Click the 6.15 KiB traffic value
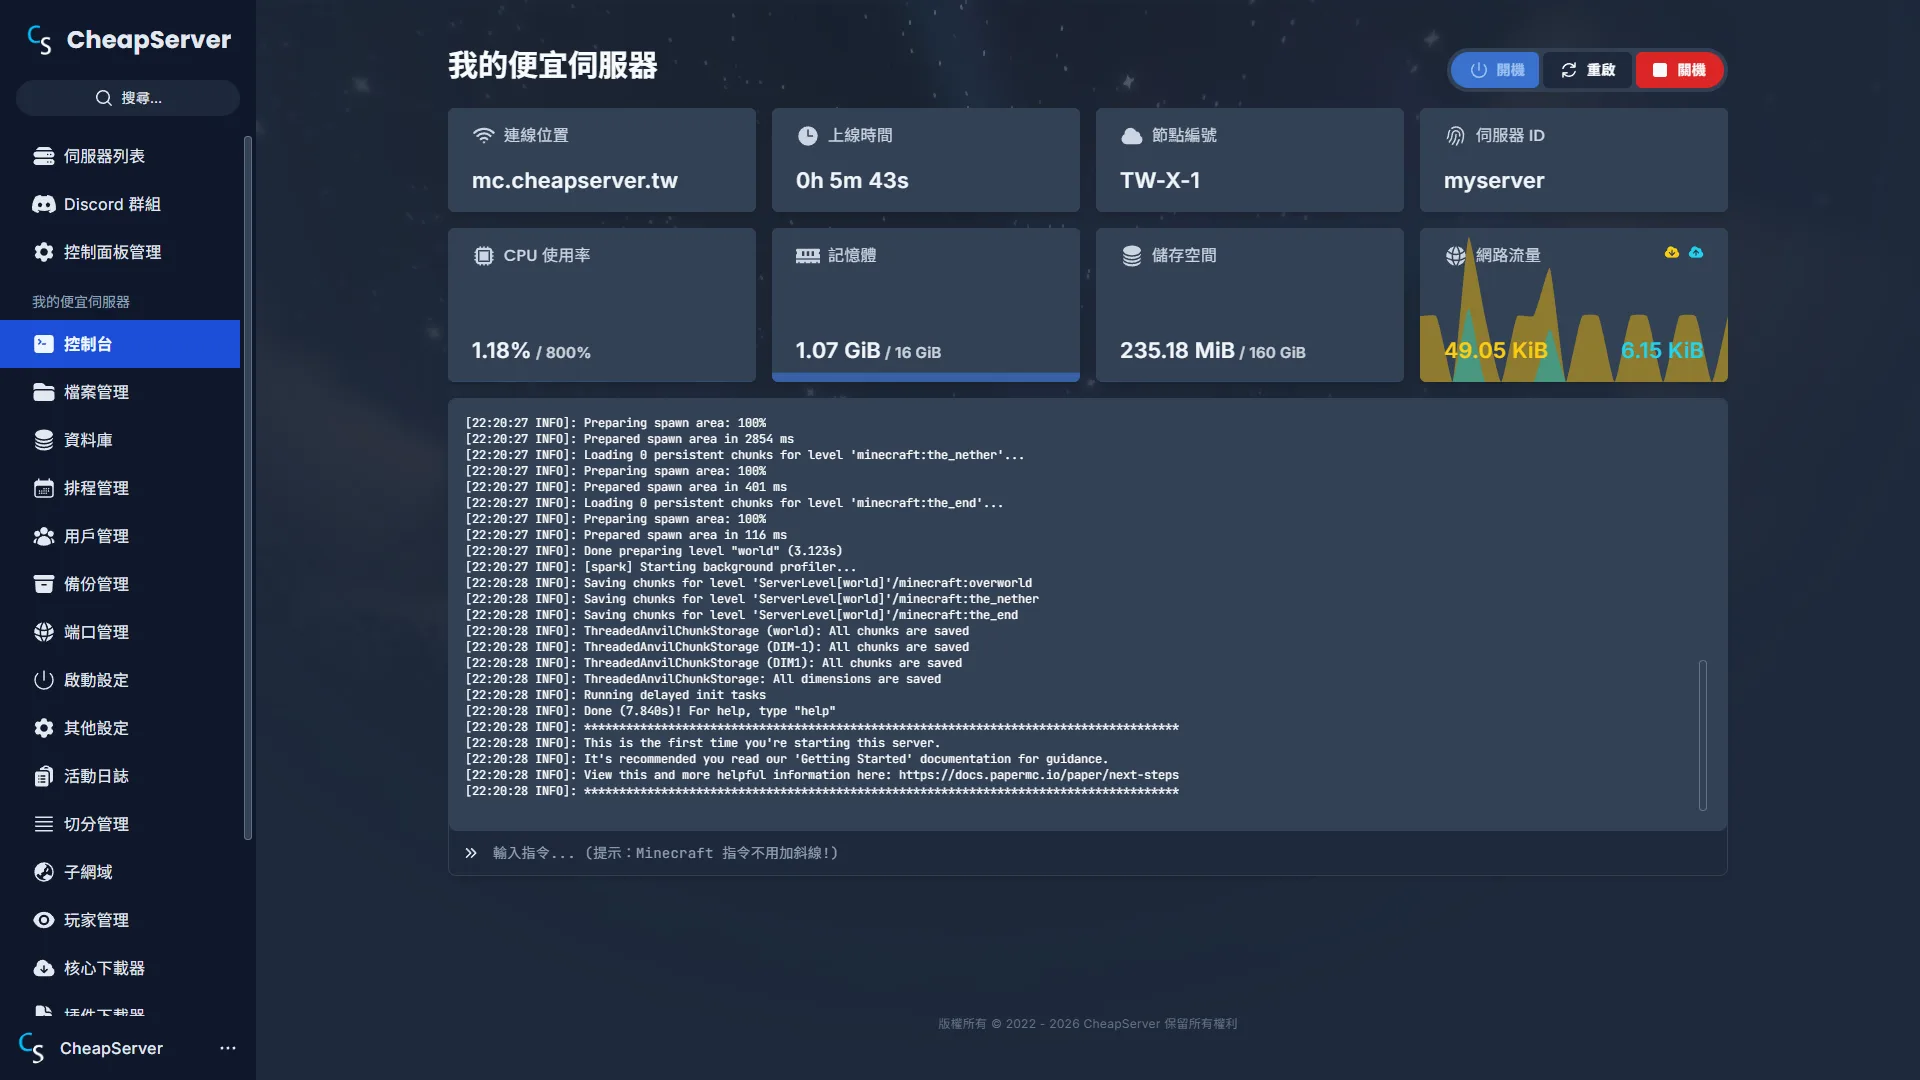 click(1662, 351)
